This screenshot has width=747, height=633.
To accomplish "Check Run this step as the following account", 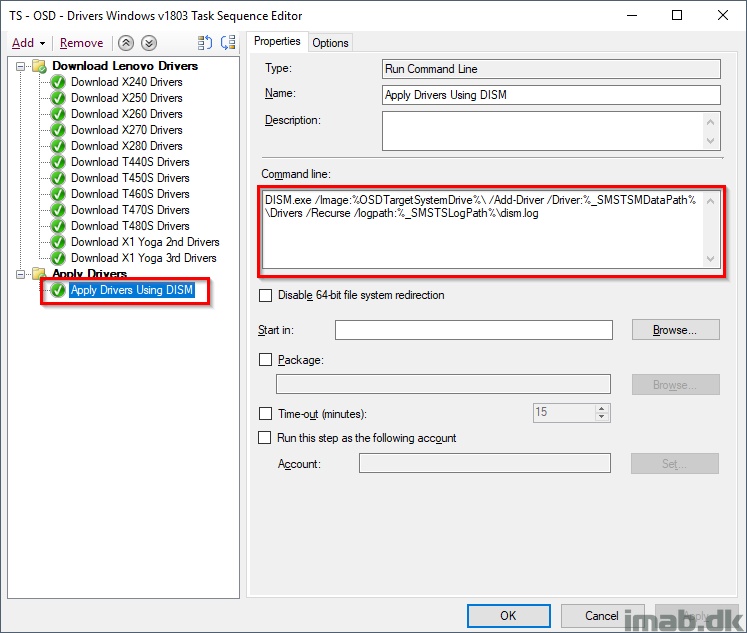I will click(x=264, y=438).
